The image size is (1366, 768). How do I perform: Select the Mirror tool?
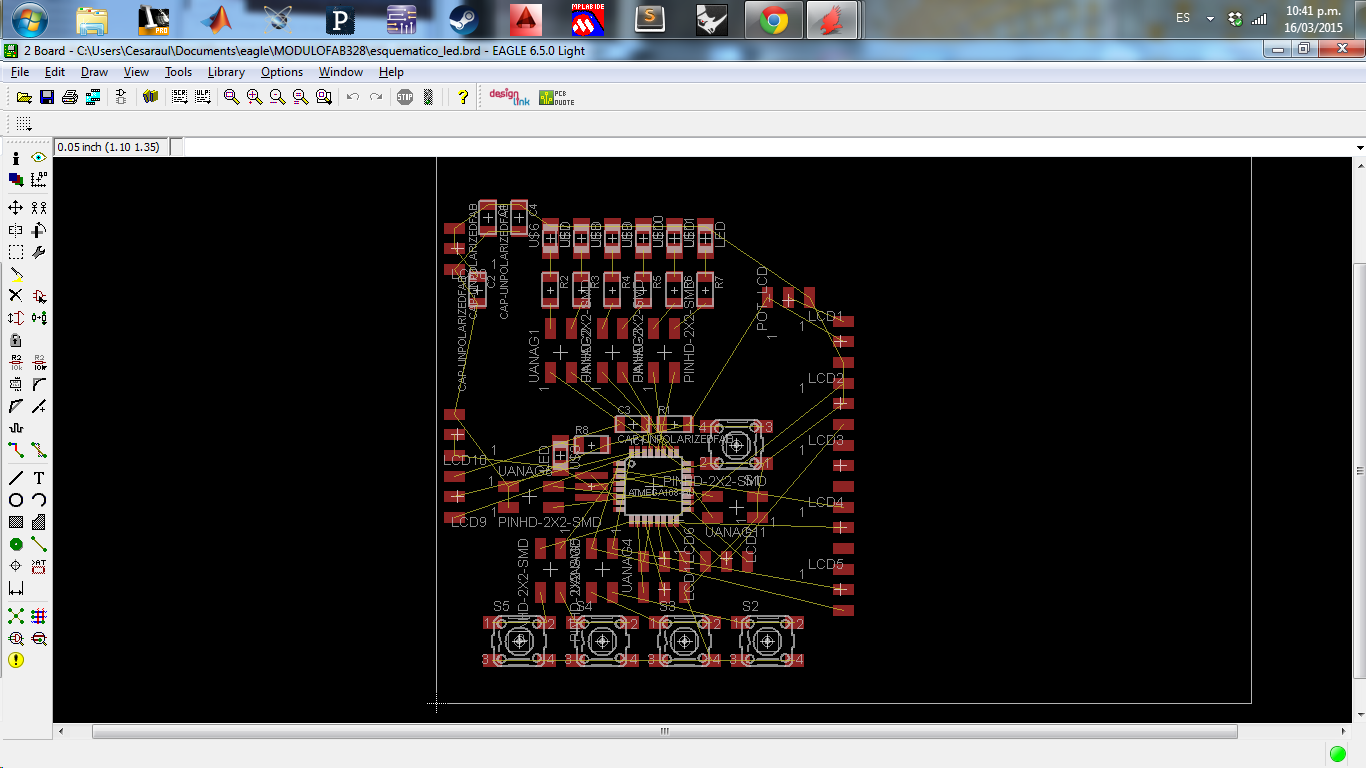point(16,230)
